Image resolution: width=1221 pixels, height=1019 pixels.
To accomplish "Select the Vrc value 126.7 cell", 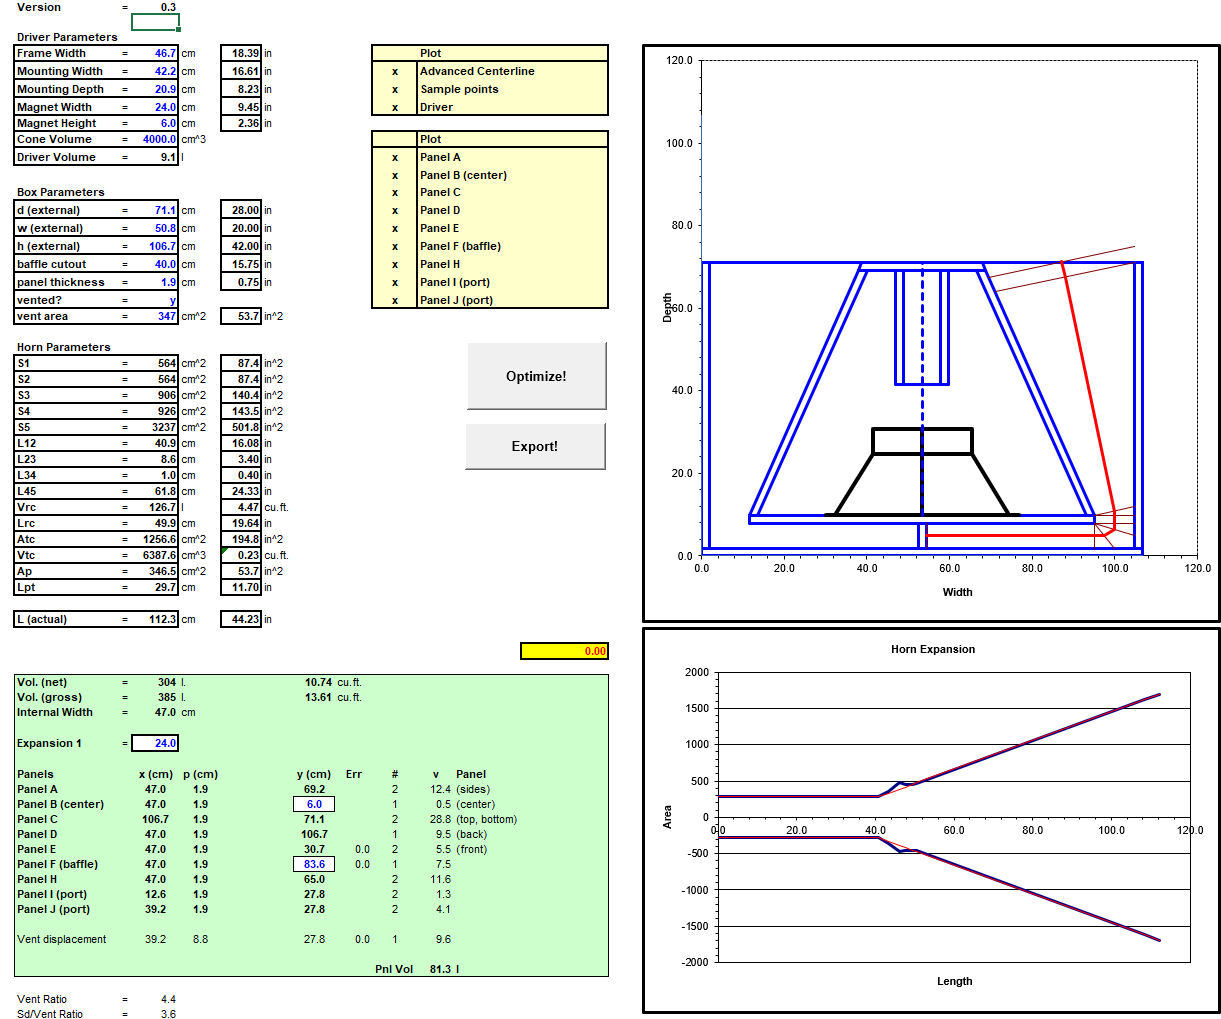I will click(156, 507).
